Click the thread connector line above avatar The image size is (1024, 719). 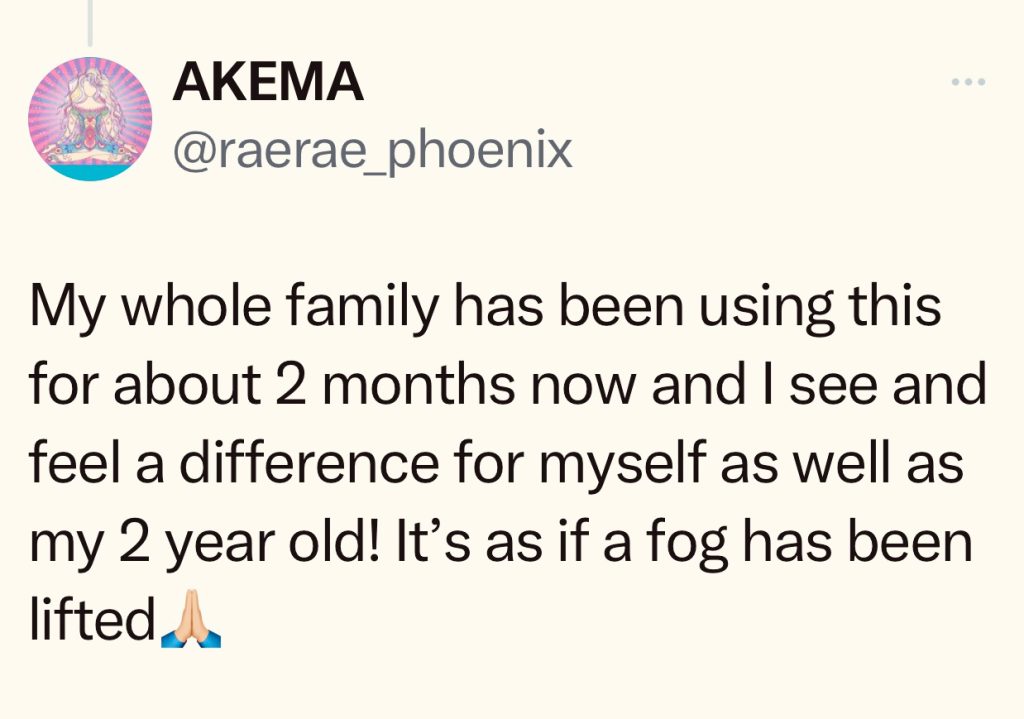pyautogui.click(x=90, y=22)
